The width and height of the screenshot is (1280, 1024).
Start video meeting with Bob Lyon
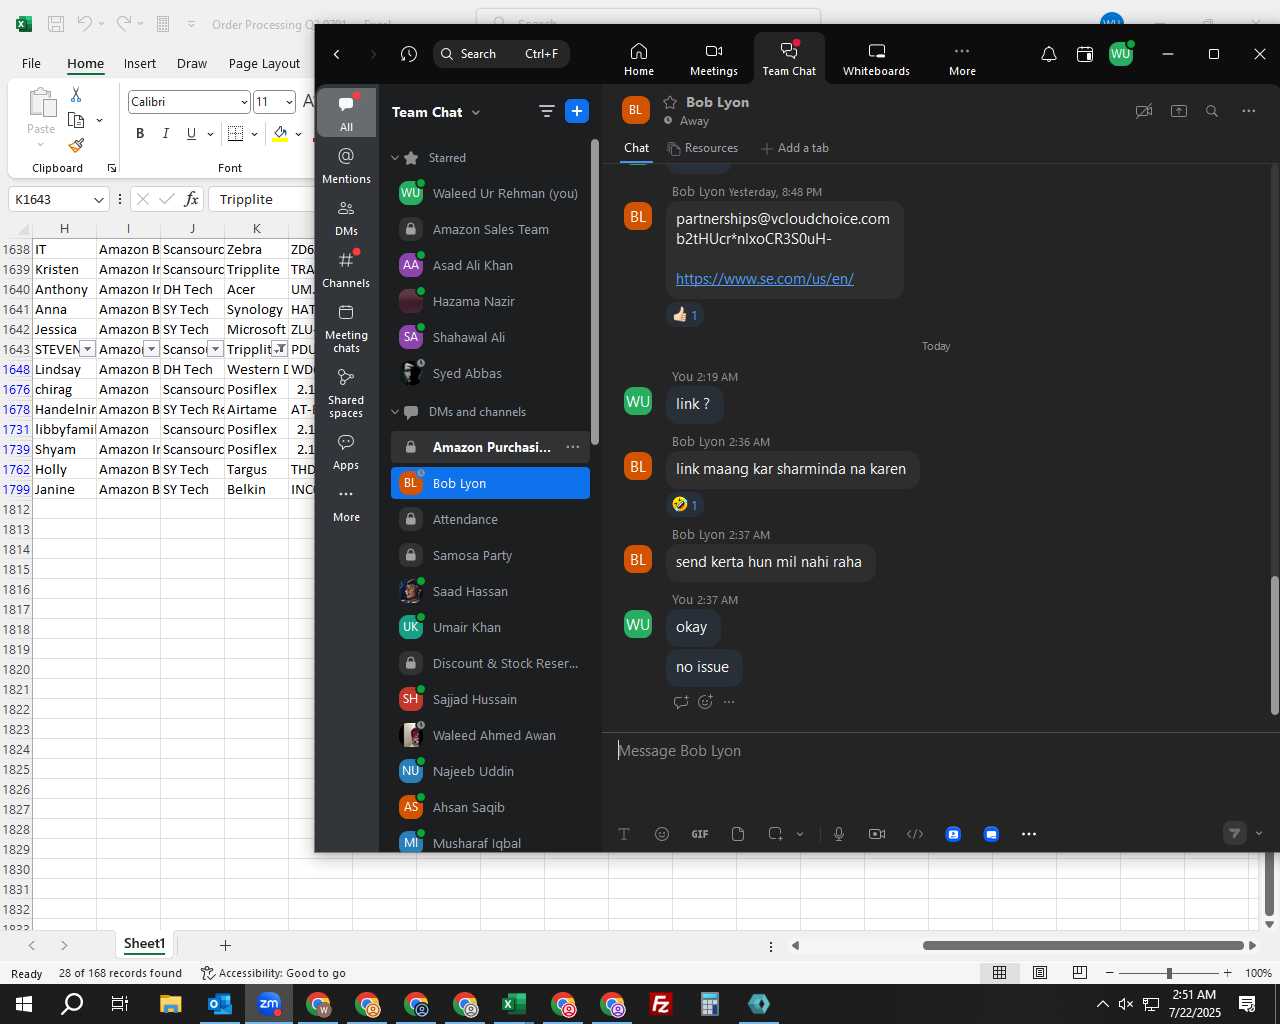point(1144,111)
